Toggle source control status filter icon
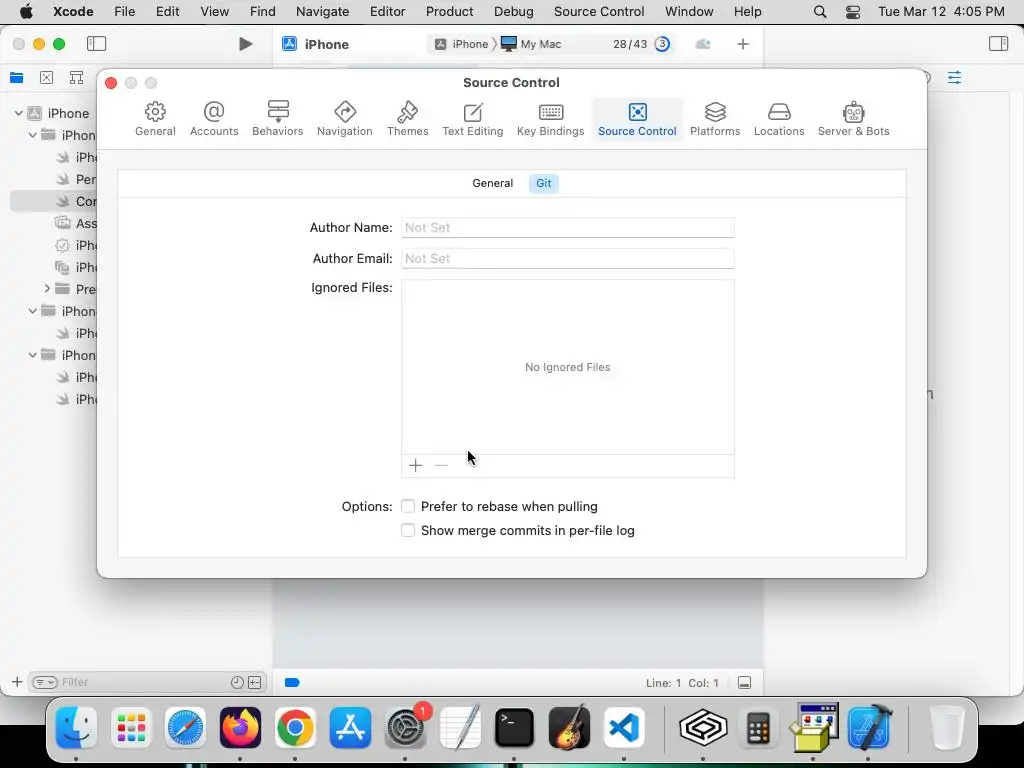Image resolution: width=1024 pixels, height=768 pixels. tap(255, 682)
